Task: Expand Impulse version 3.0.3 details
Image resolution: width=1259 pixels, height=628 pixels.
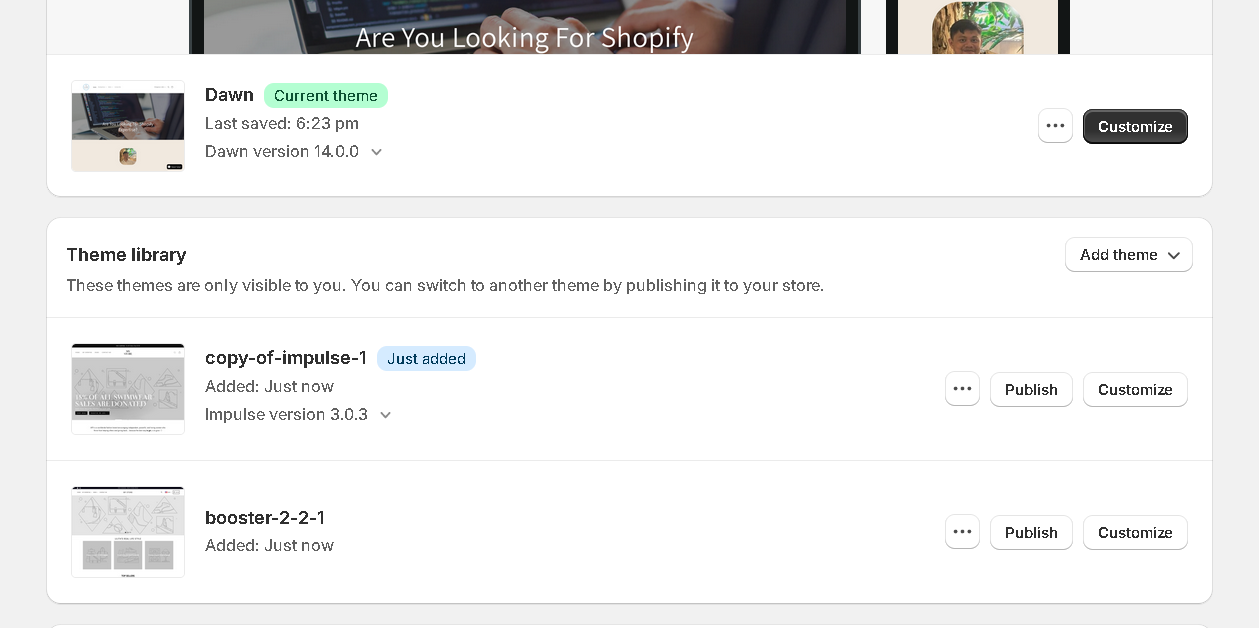Action: tap(385, 415)
